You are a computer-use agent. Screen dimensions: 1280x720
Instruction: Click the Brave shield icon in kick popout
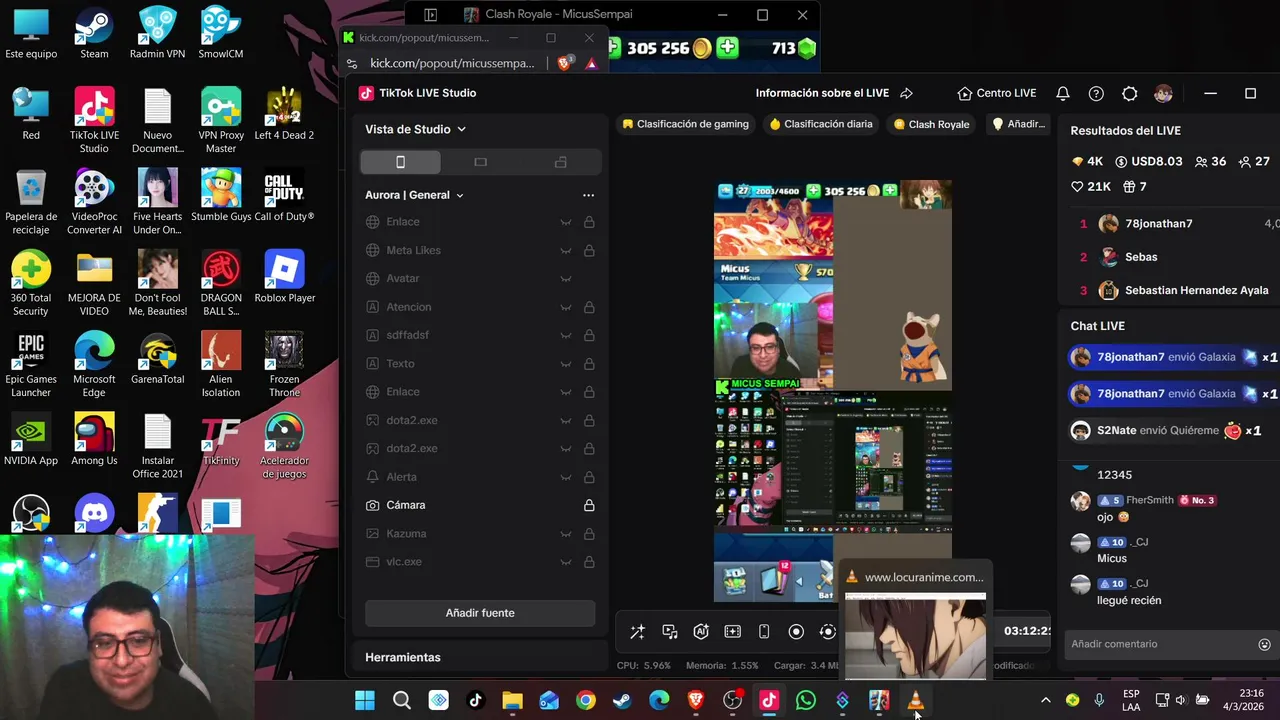[x=565, y=63]
